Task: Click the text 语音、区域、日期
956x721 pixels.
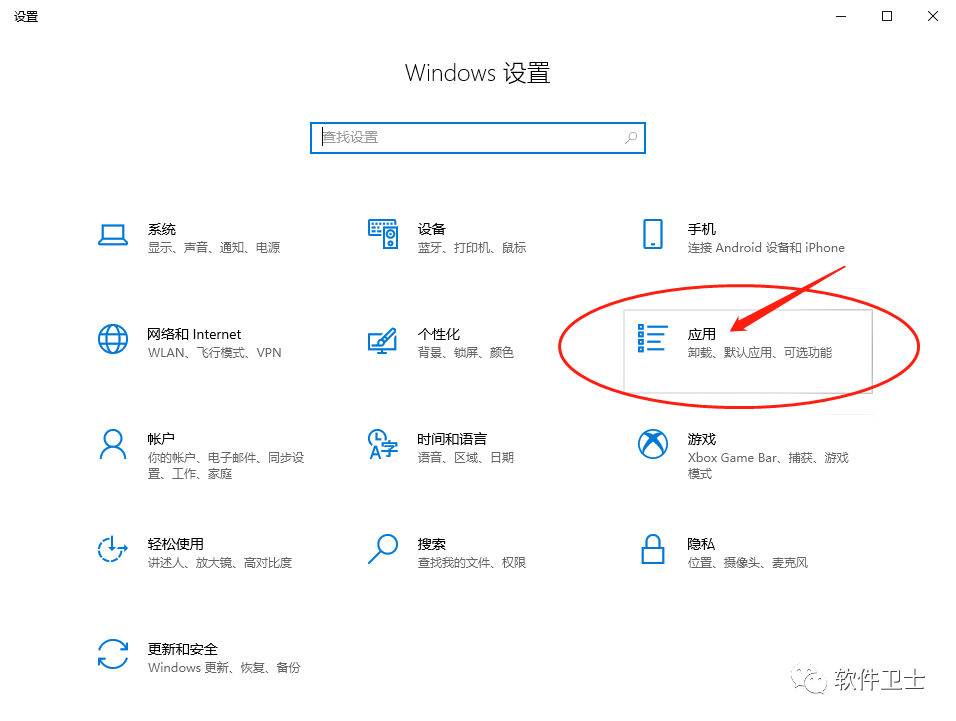Action: click(x=466, y=457)
